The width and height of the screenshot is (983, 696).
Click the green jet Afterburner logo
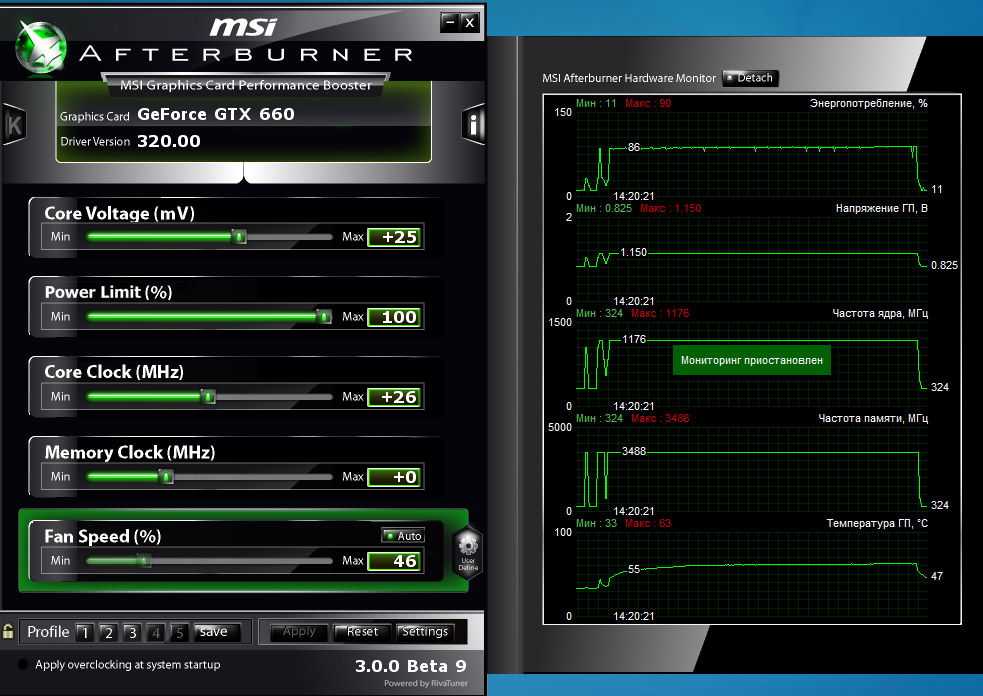point(40,45)
